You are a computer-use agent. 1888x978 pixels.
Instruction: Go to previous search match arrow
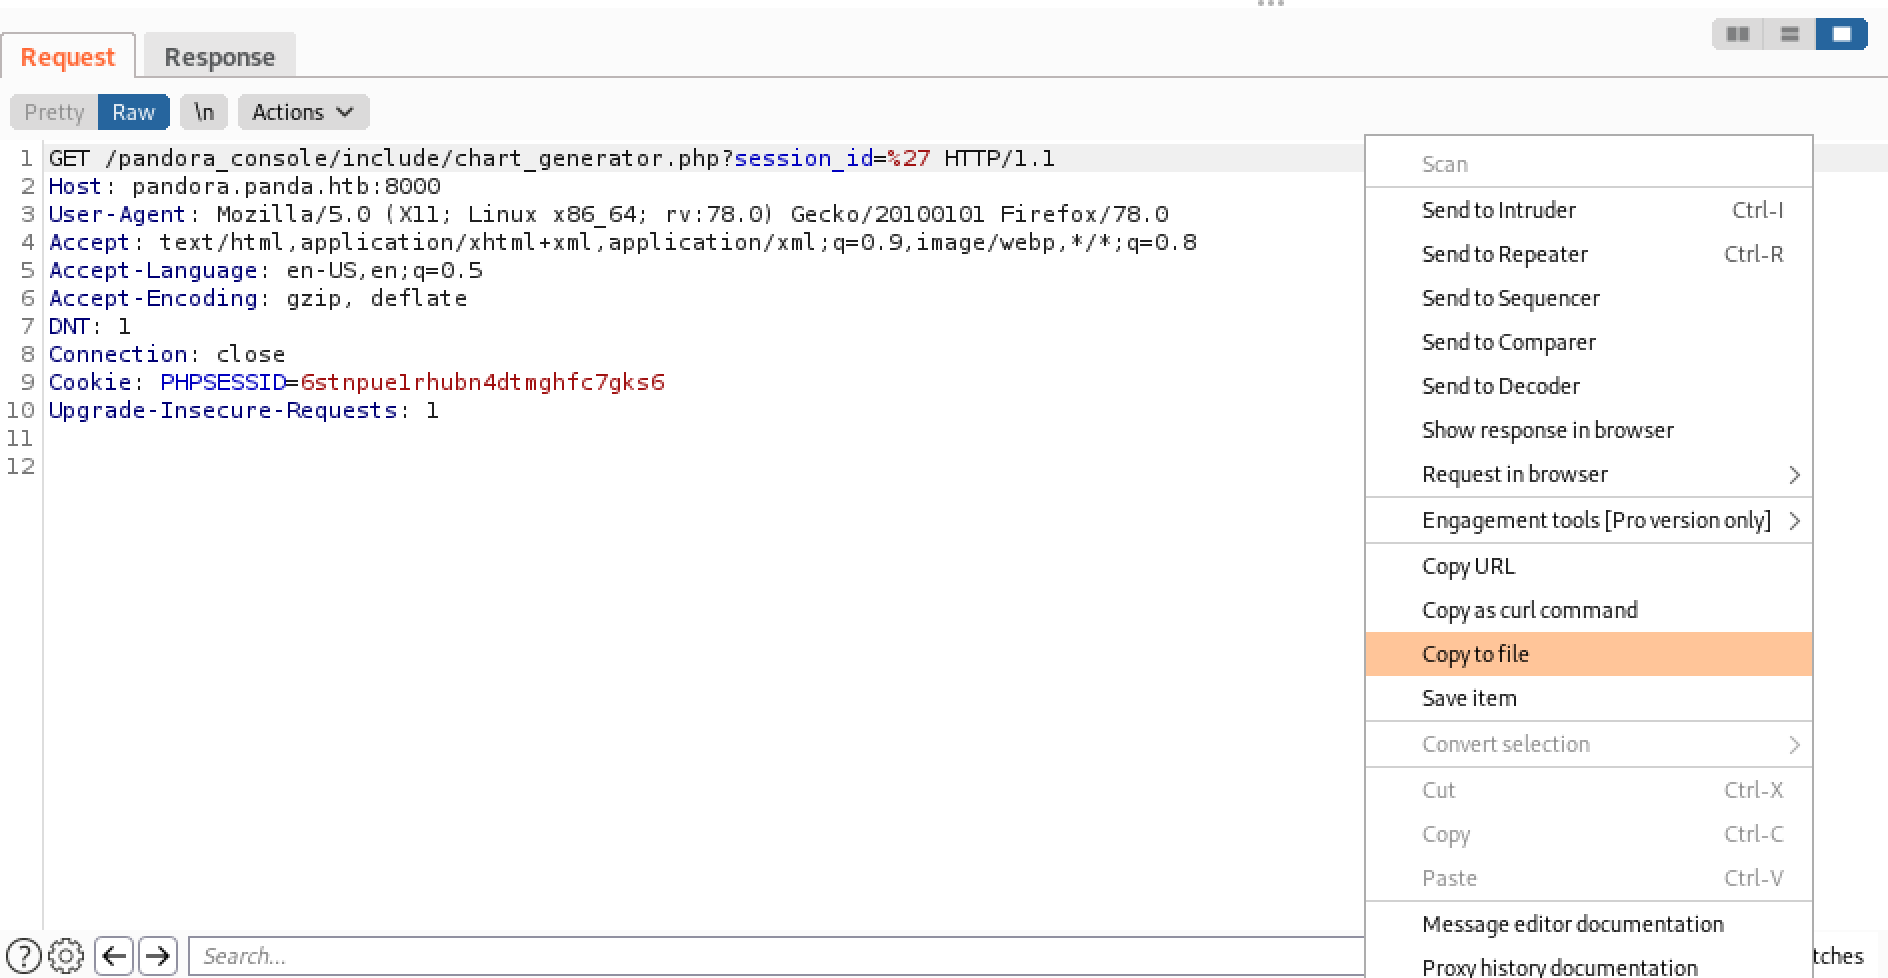(114, 956)
